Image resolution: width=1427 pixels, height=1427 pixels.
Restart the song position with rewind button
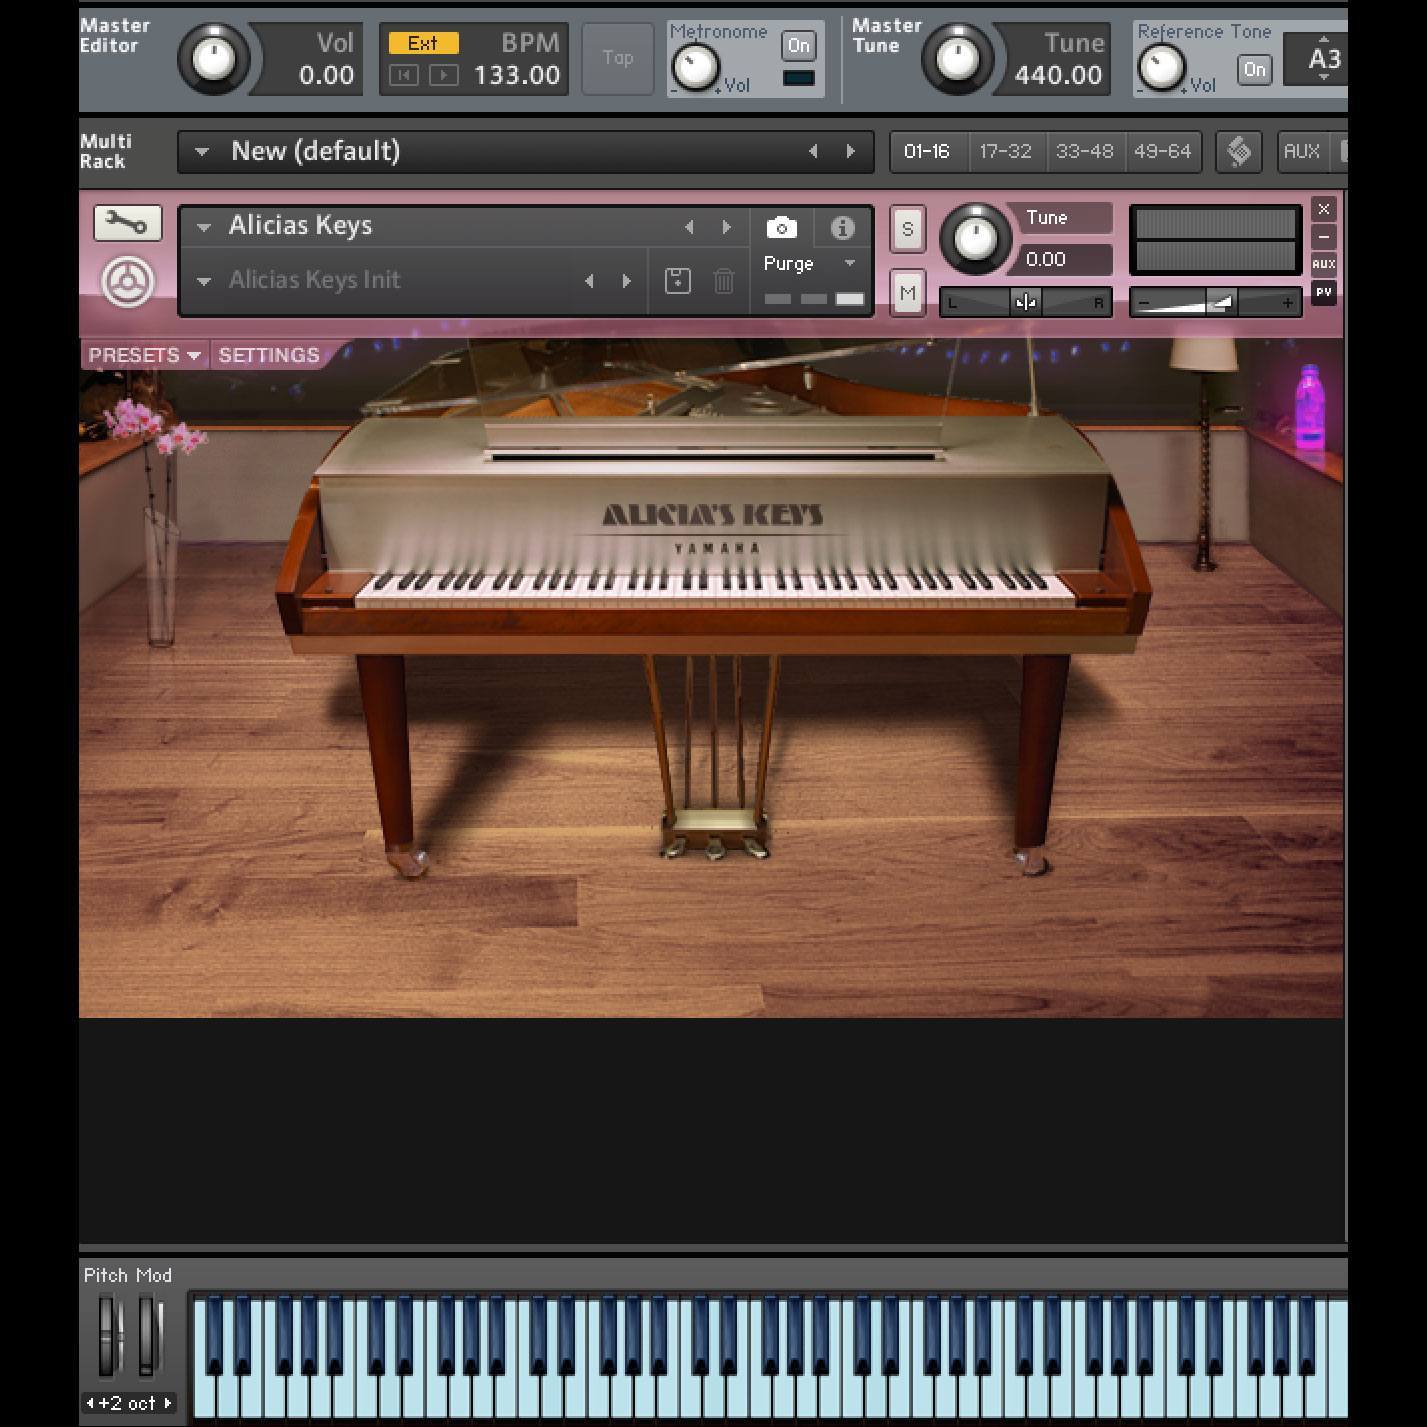(x=403, y=75)
